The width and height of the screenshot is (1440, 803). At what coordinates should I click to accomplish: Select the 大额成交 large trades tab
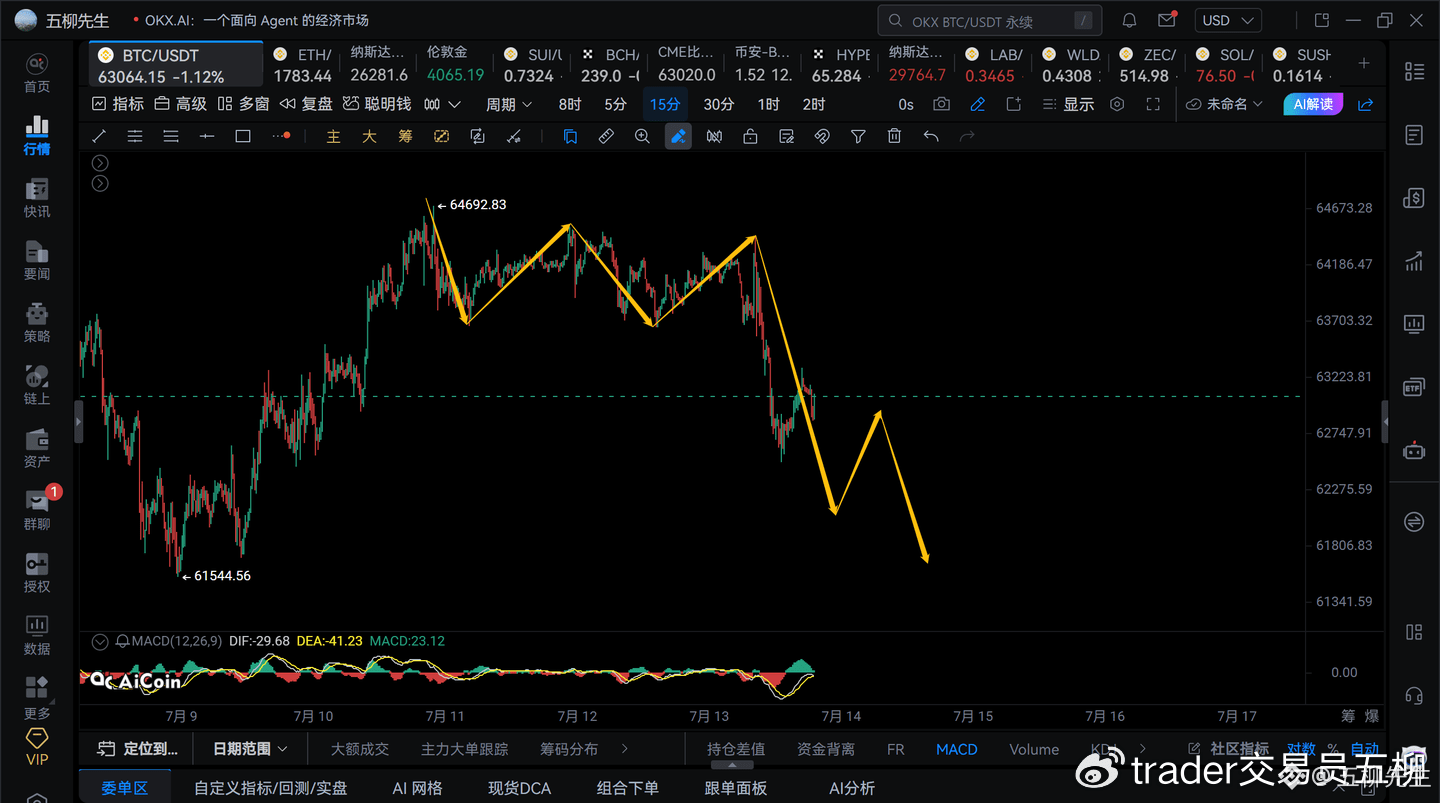(360, 749)
